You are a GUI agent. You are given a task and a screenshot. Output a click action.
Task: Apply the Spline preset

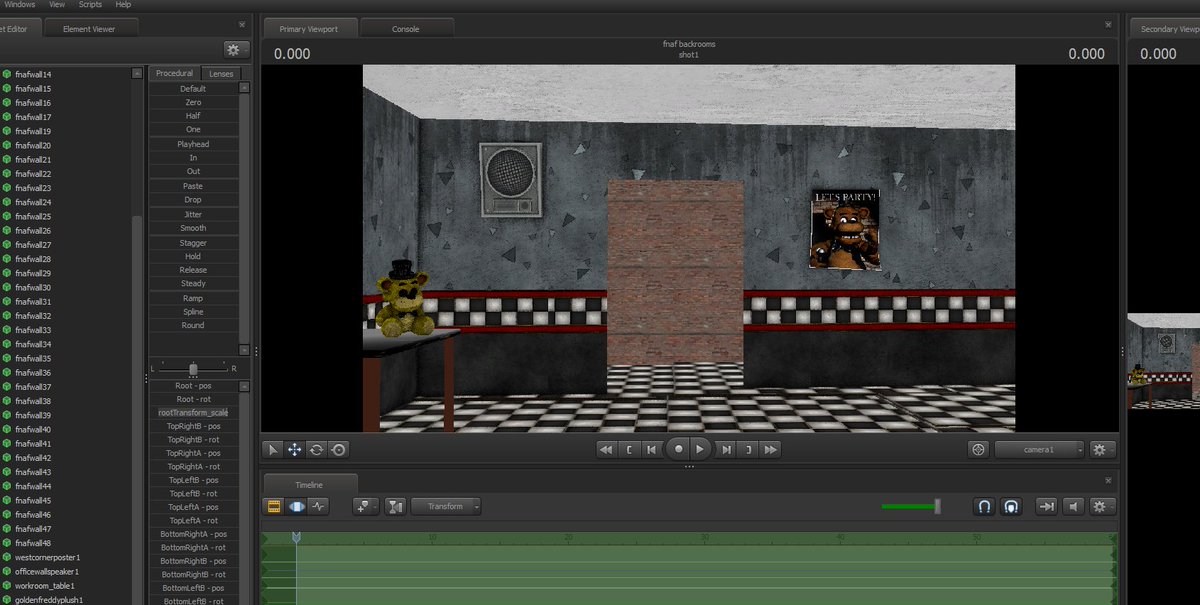pyautogui.click(x=193, y=312)
